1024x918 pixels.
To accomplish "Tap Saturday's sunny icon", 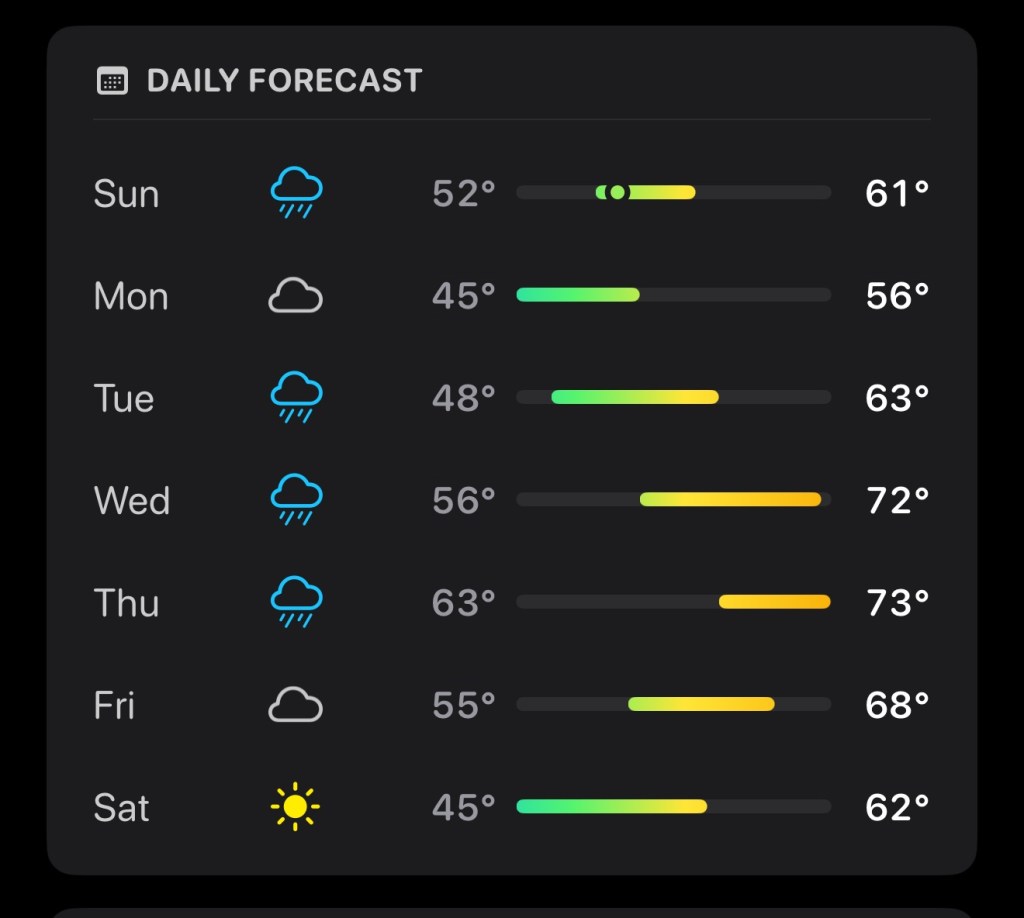I will (296, 807).
